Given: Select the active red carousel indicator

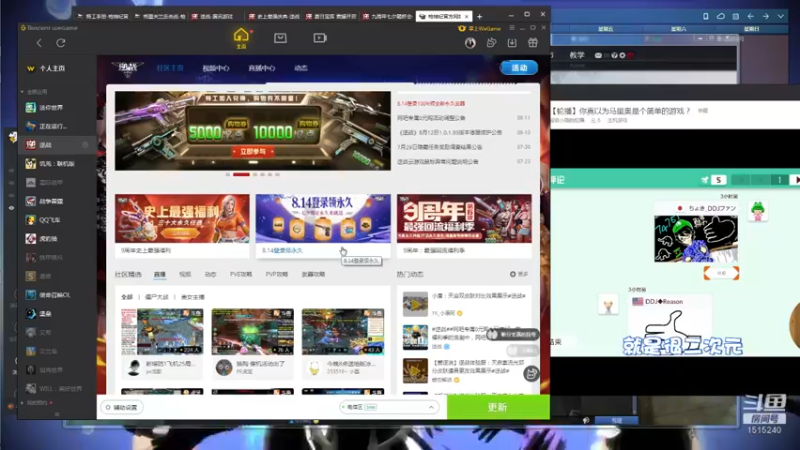Looking at the screenshot, I should click(241, 174).
